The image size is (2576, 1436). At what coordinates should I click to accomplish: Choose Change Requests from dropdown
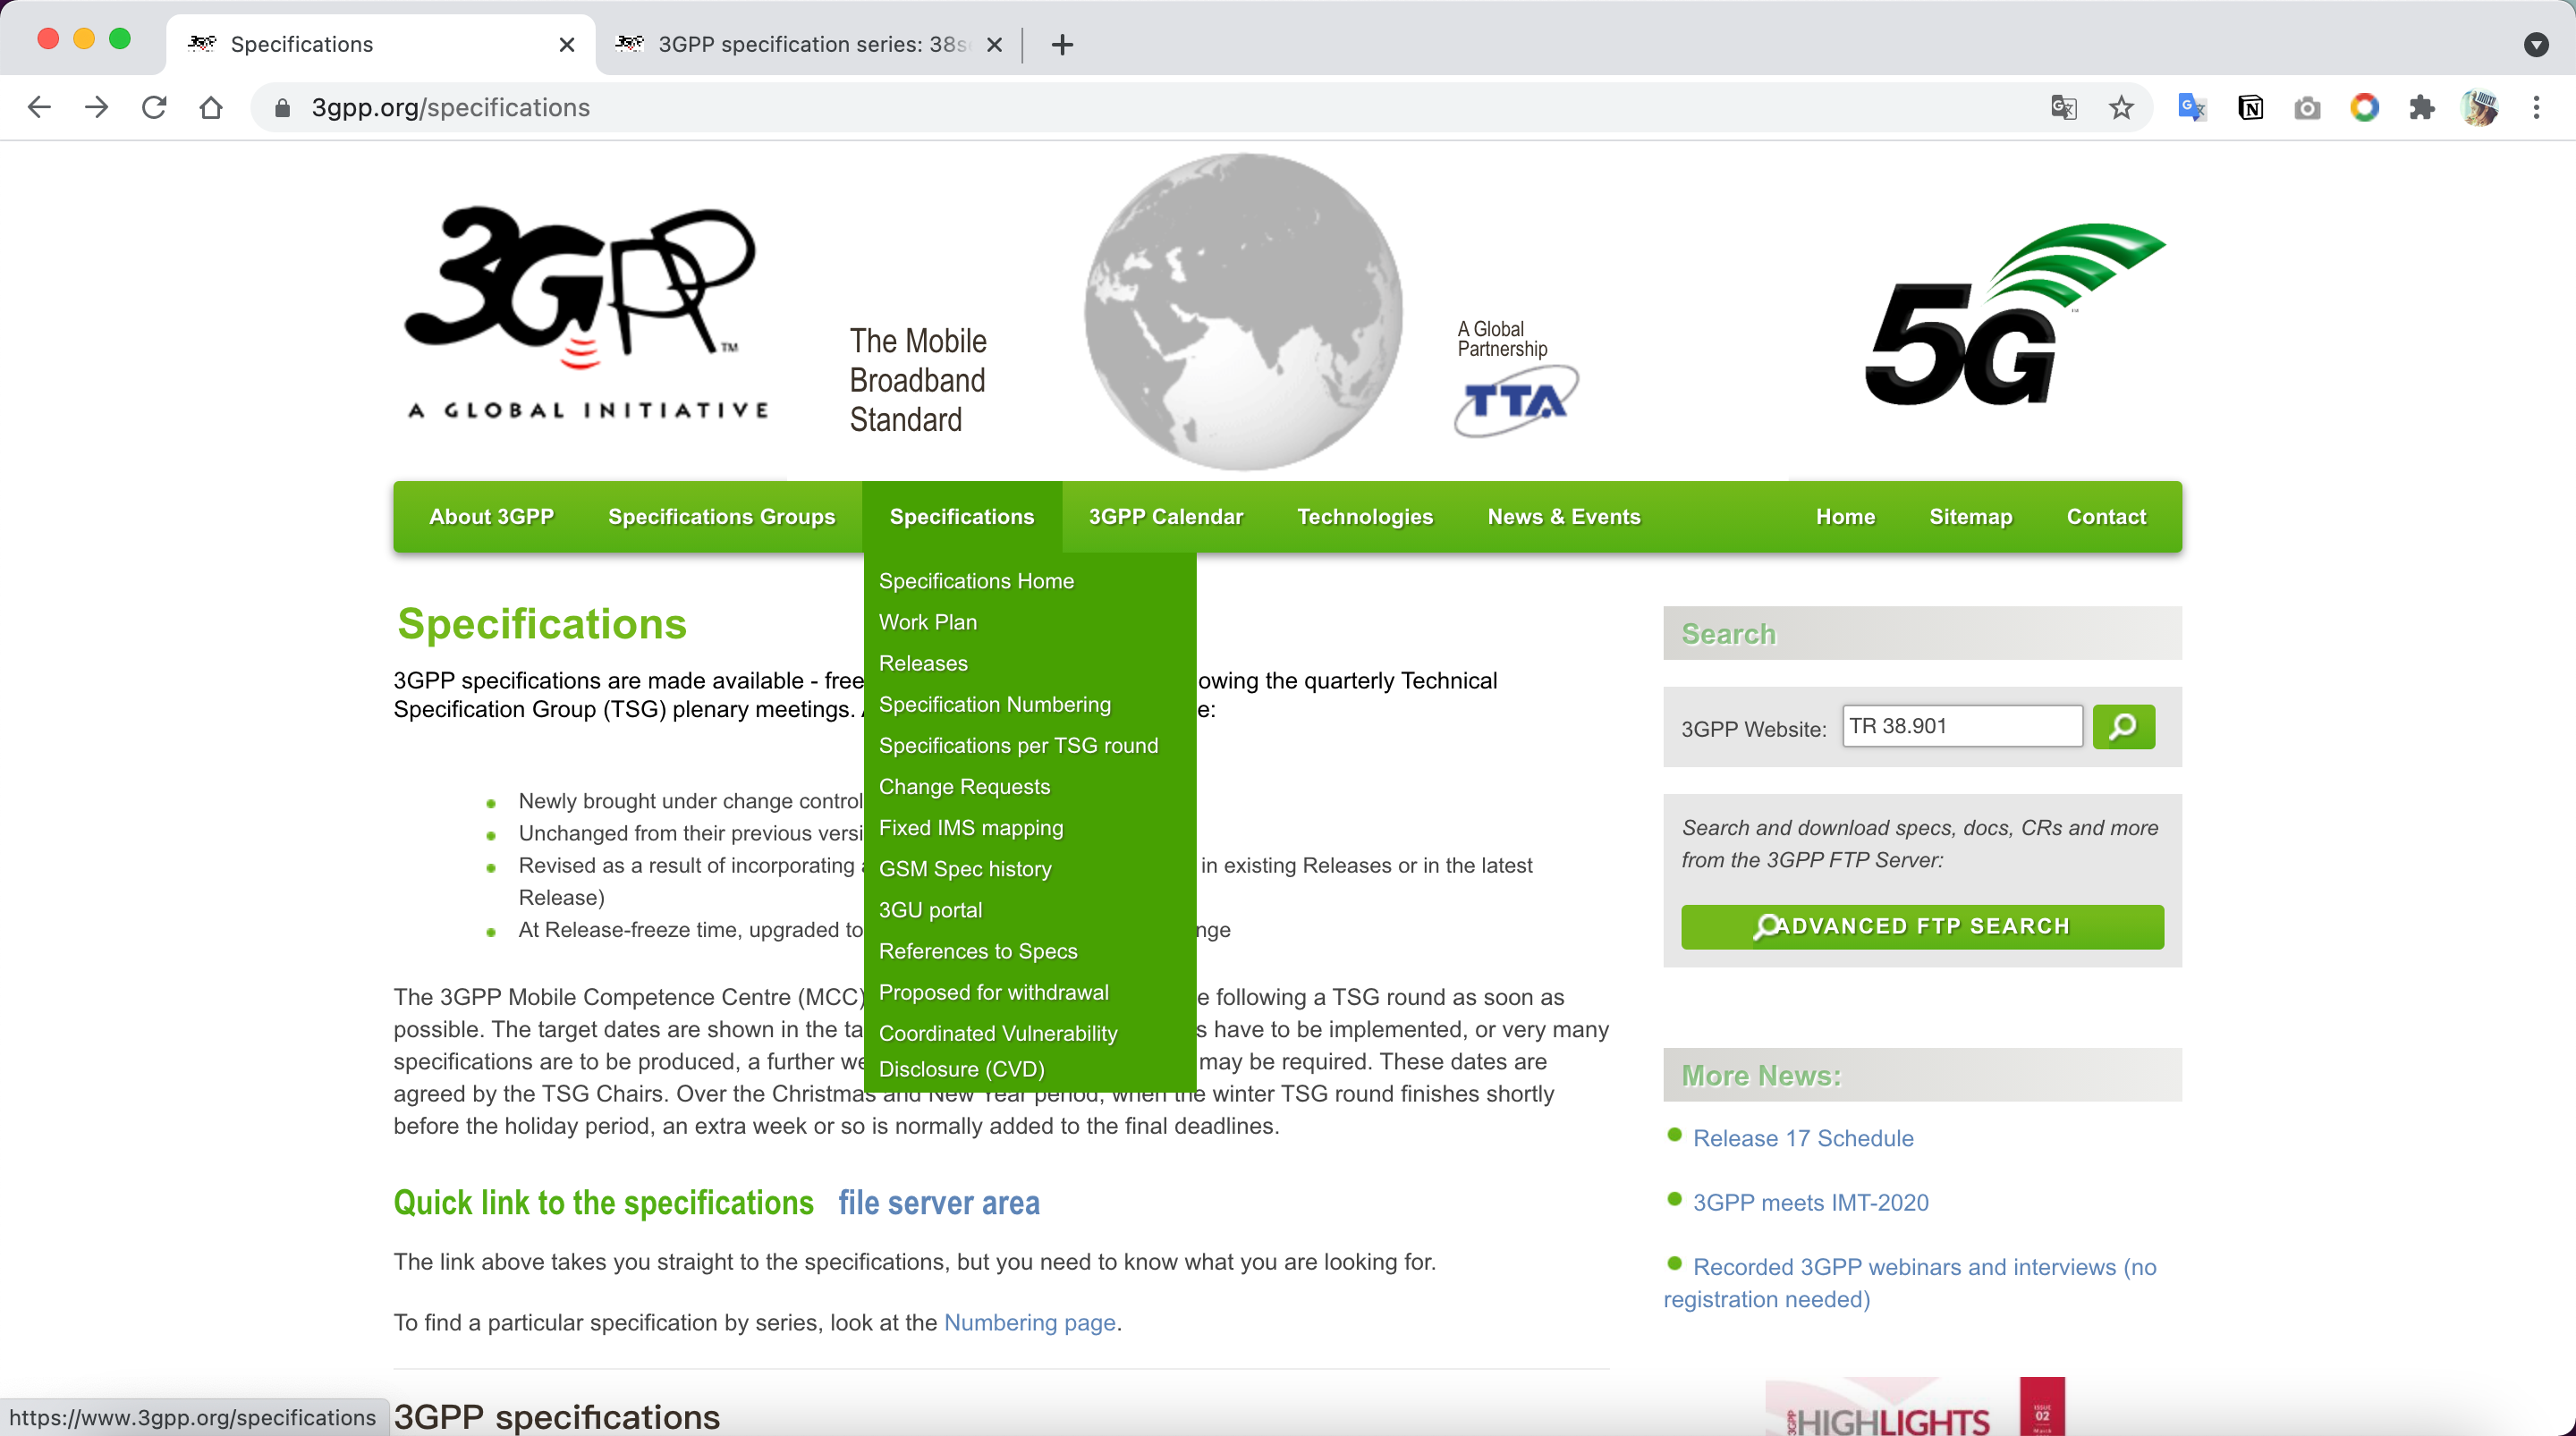964,786
